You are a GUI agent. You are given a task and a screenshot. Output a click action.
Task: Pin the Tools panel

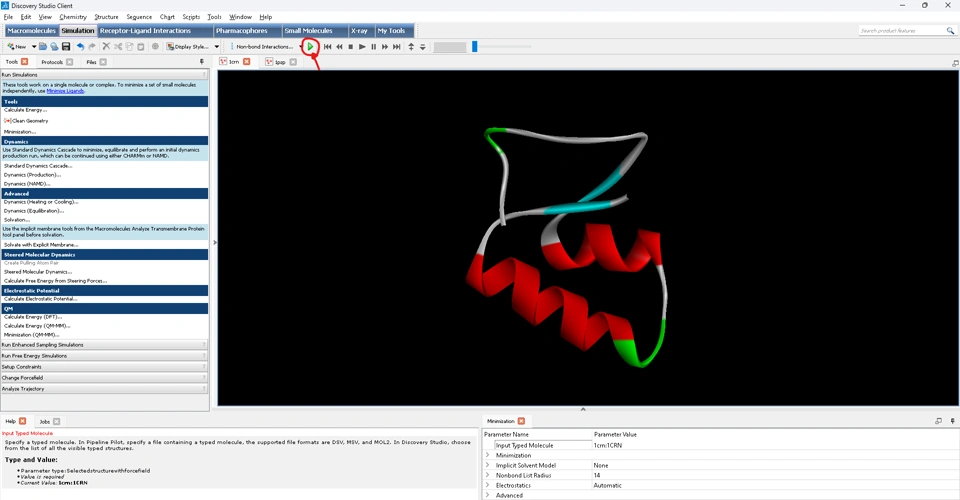coord(202,62)
